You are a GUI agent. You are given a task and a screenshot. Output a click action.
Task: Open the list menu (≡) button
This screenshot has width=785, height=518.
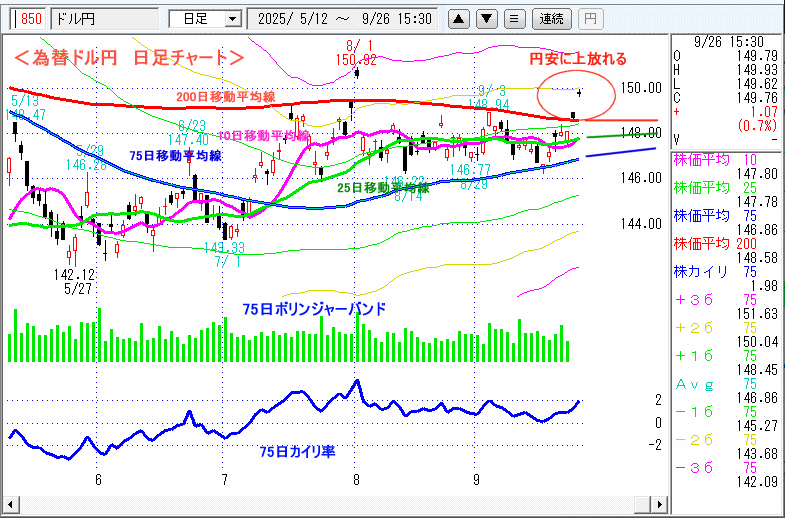pyautogui.click(x=514, y=18)
